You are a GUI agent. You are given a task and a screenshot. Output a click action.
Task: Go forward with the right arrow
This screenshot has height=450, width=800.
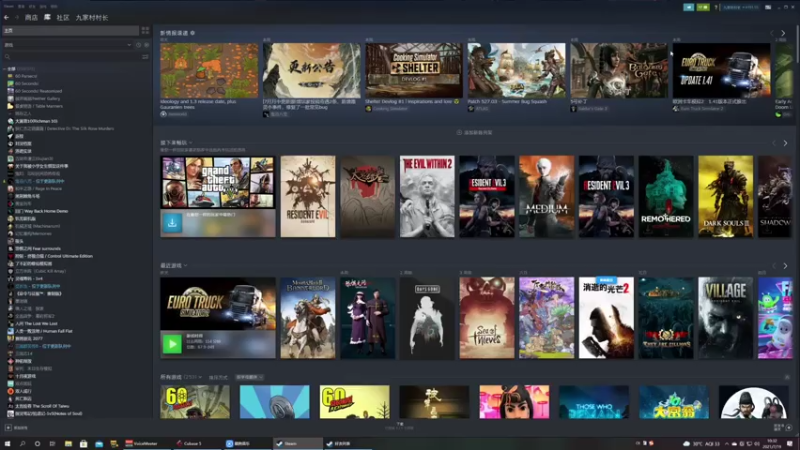pyautogui.click(x=16, y=17)
